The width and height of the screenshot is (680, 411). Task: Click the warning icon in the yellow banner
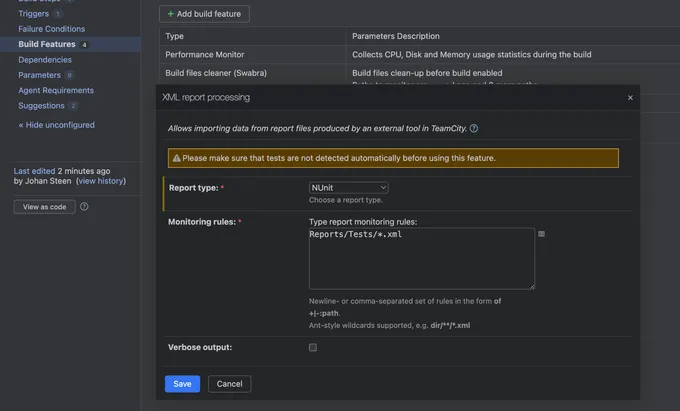177,158
